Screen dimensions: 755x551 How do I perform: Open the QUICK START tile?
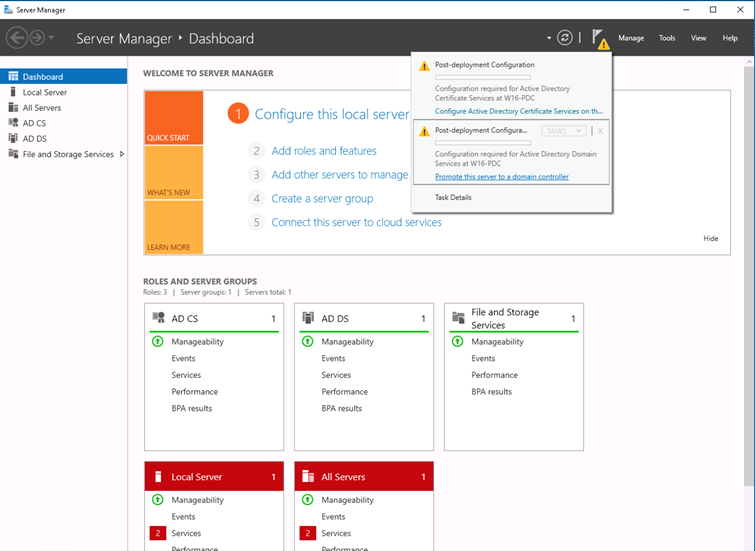point(173,118)
